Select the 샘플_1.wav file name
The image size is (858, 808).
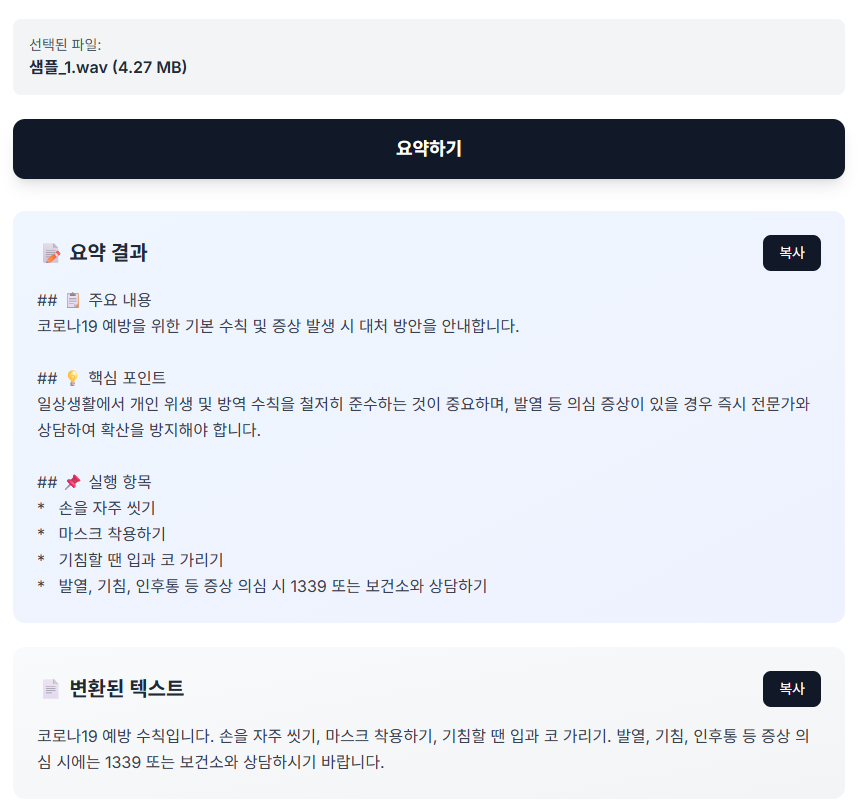[x=108, y=67]
